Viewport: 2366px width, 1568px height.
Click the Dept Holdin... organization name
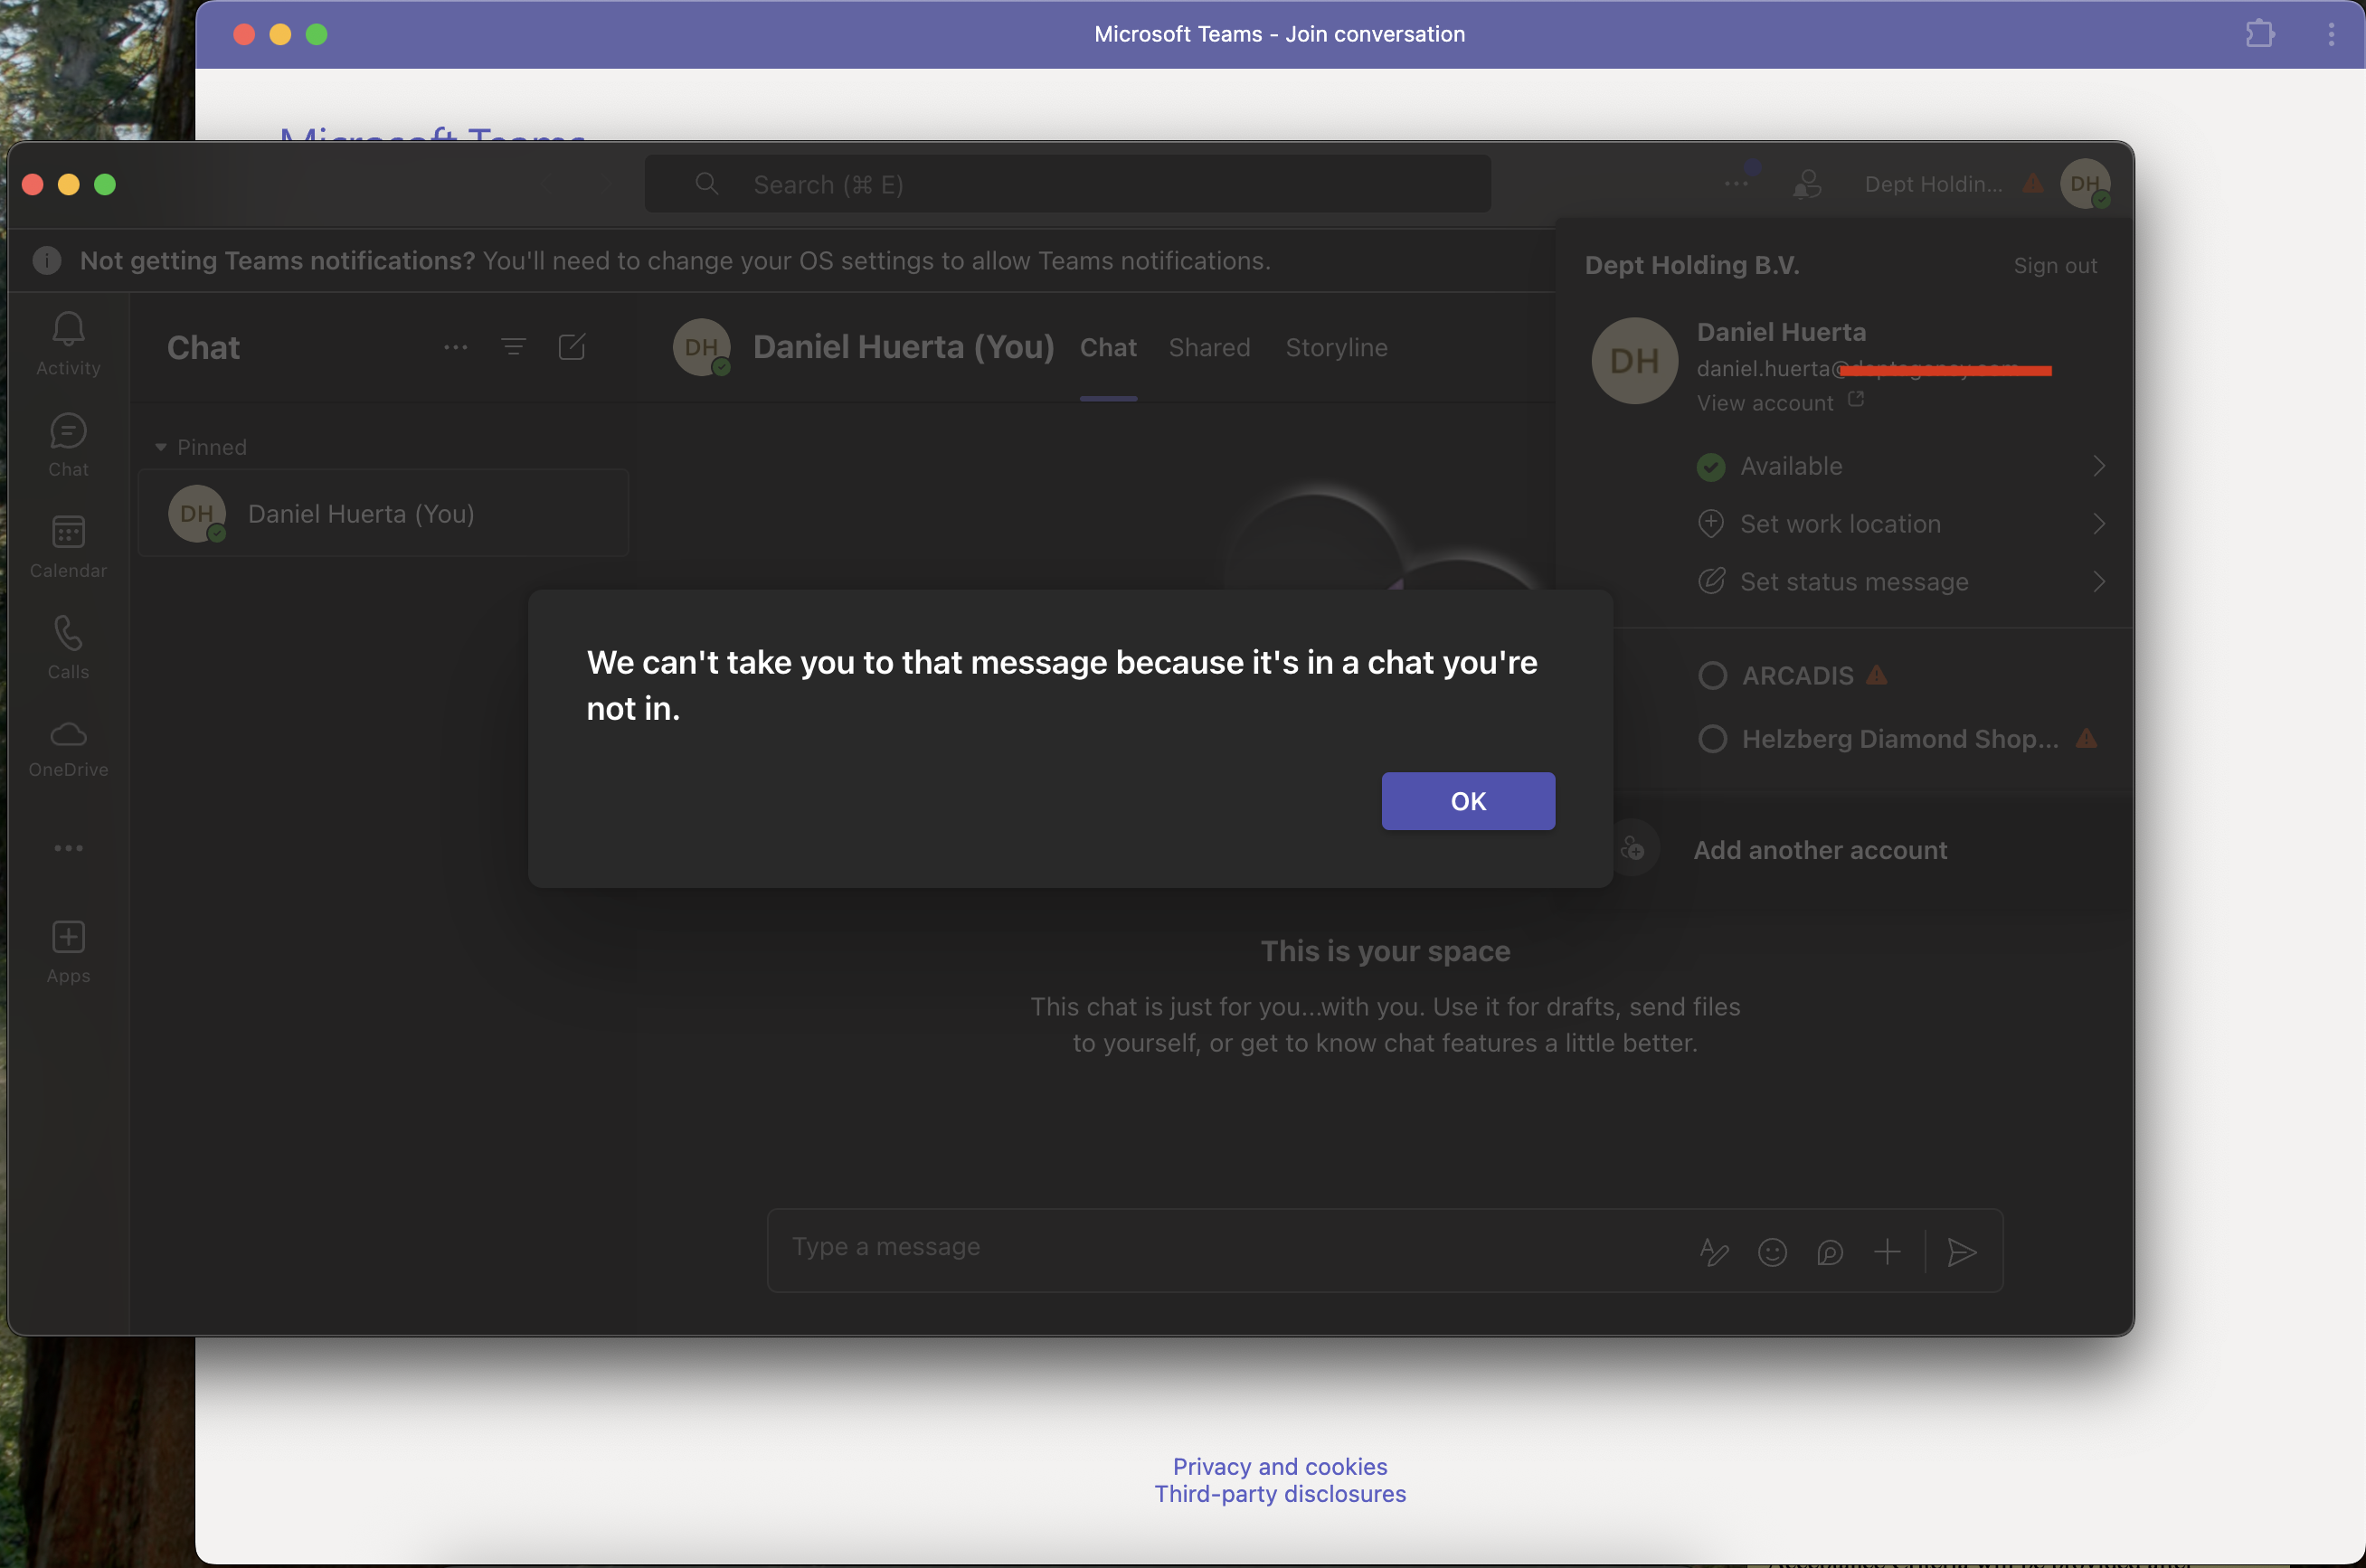(1933, 184)
